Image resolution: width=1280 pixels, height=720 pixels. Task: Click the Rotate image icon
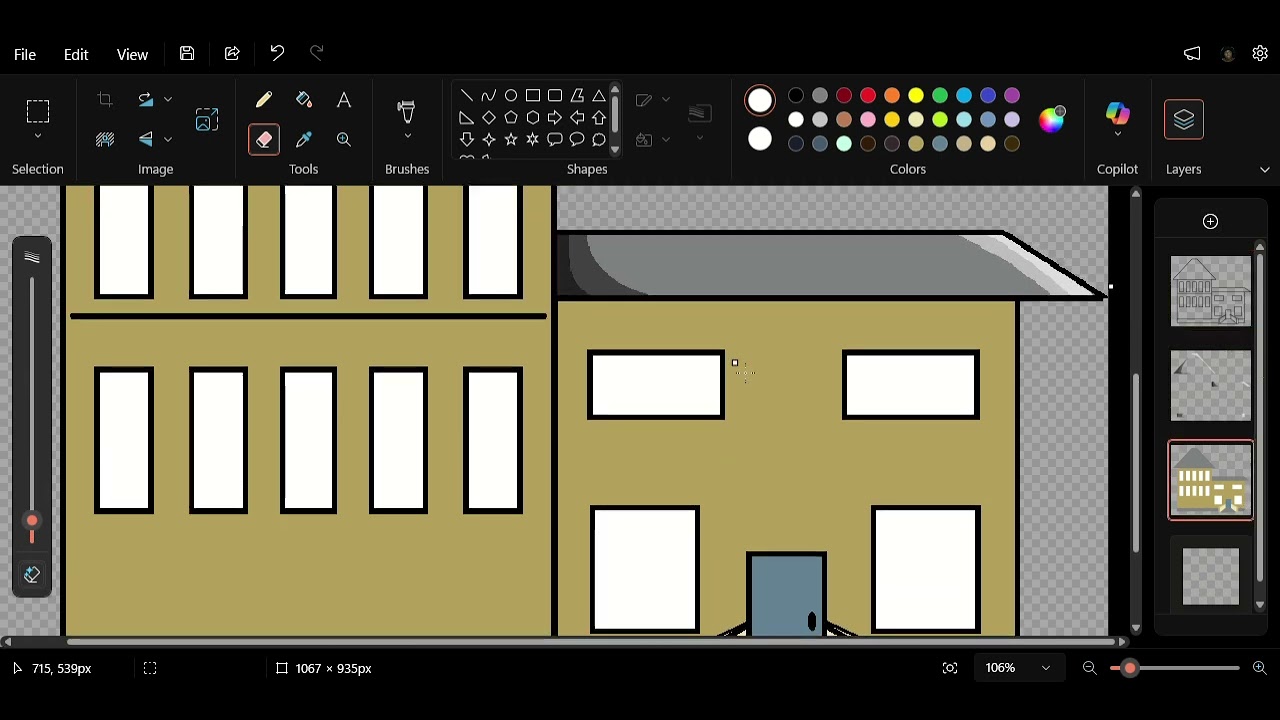[x=146, y=100]
